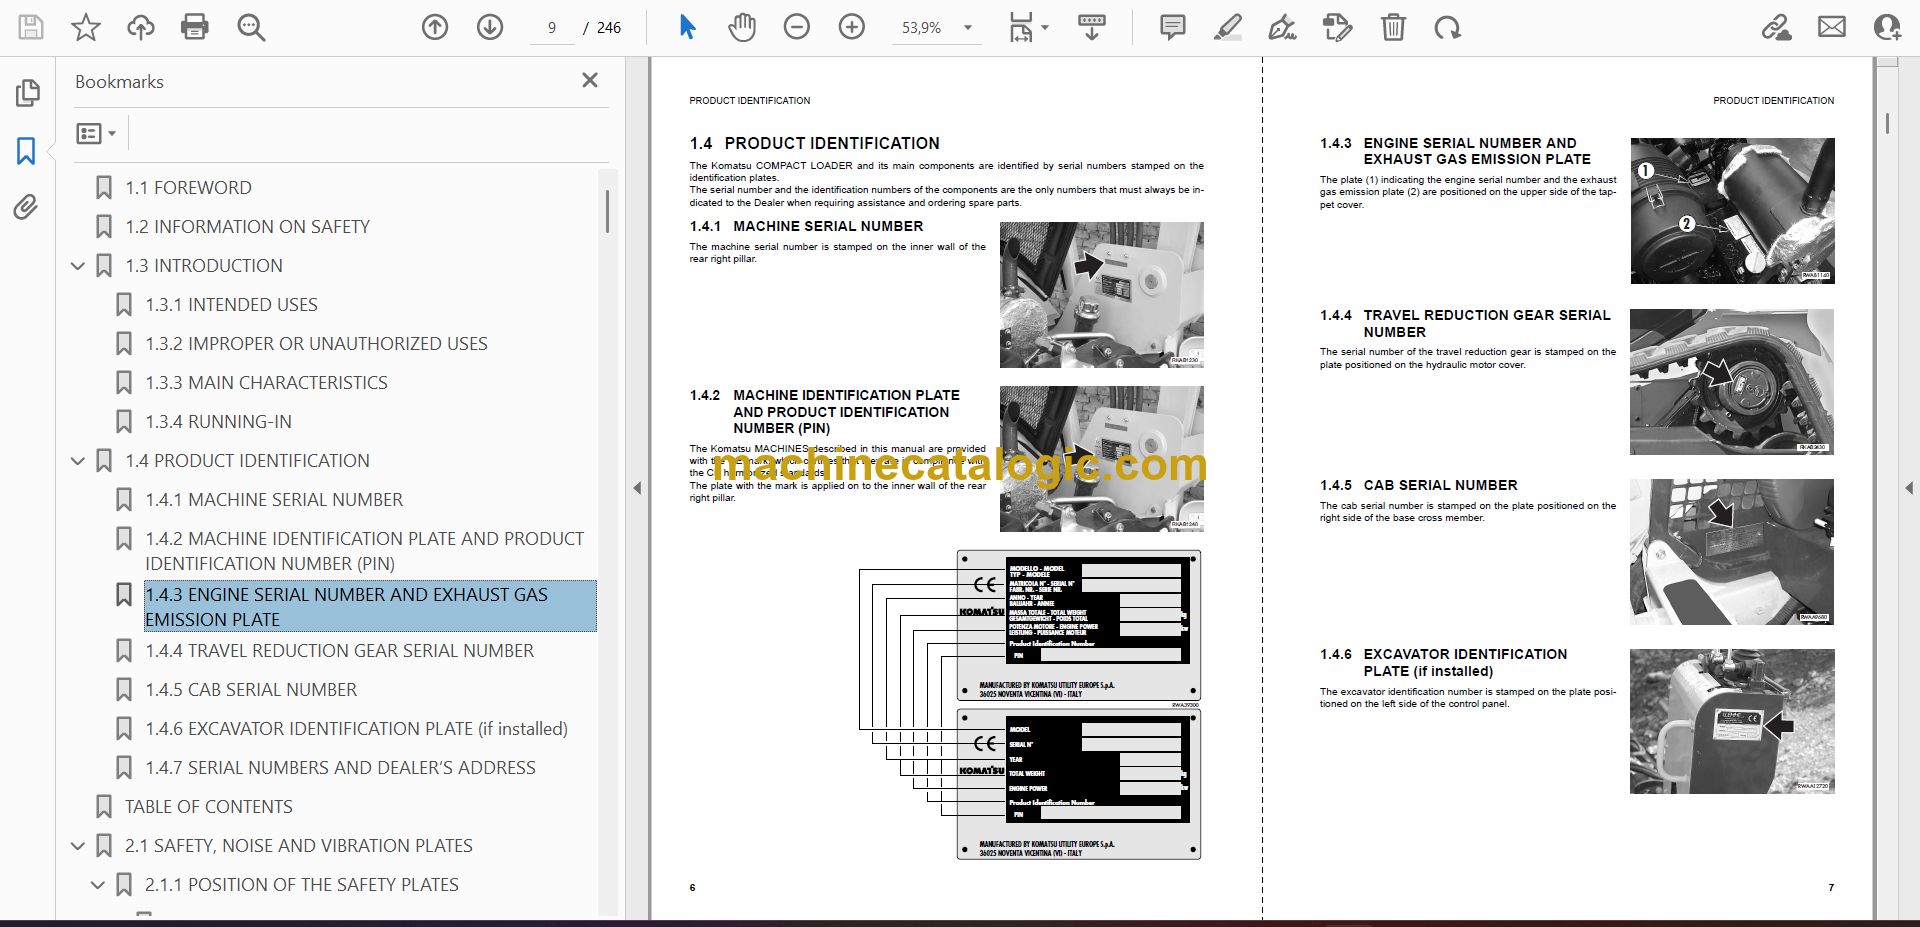Click the scrolling mode keyboard icon
This screenshot has width=1920, height=927.
point(1092,27)
